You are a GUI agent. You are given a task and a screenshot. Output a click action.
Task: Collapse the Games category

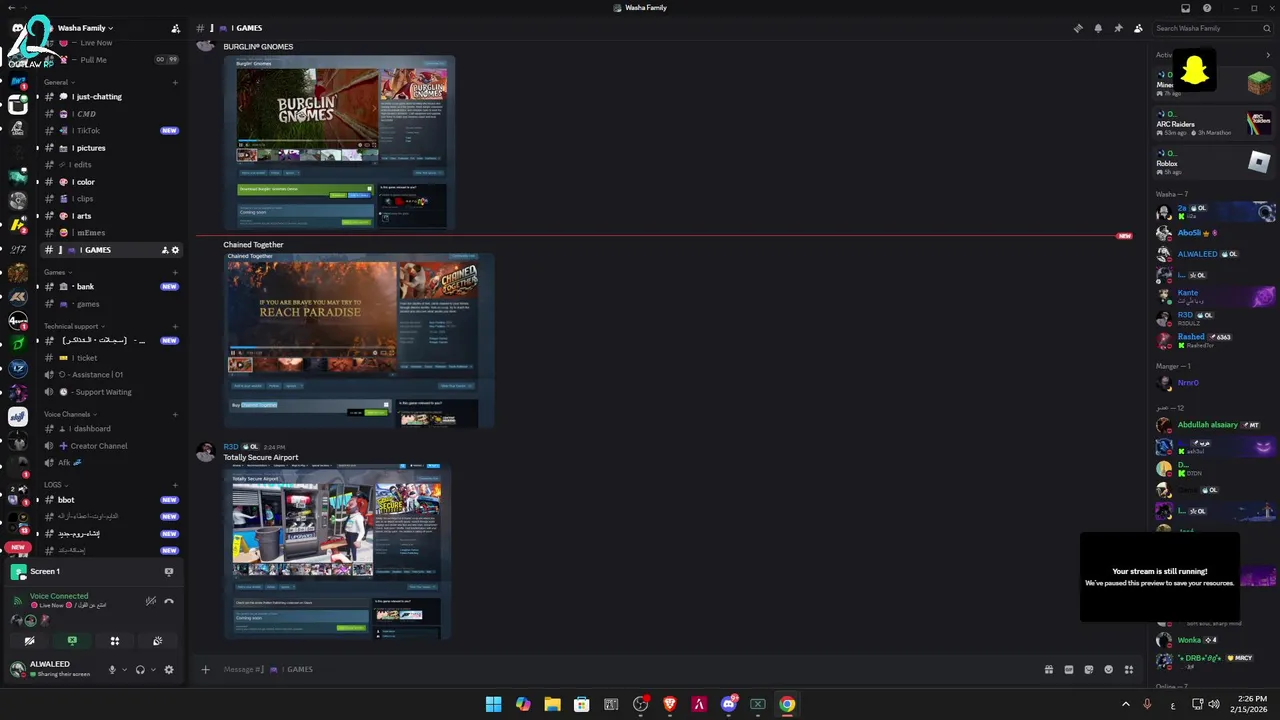coord(57,272)
